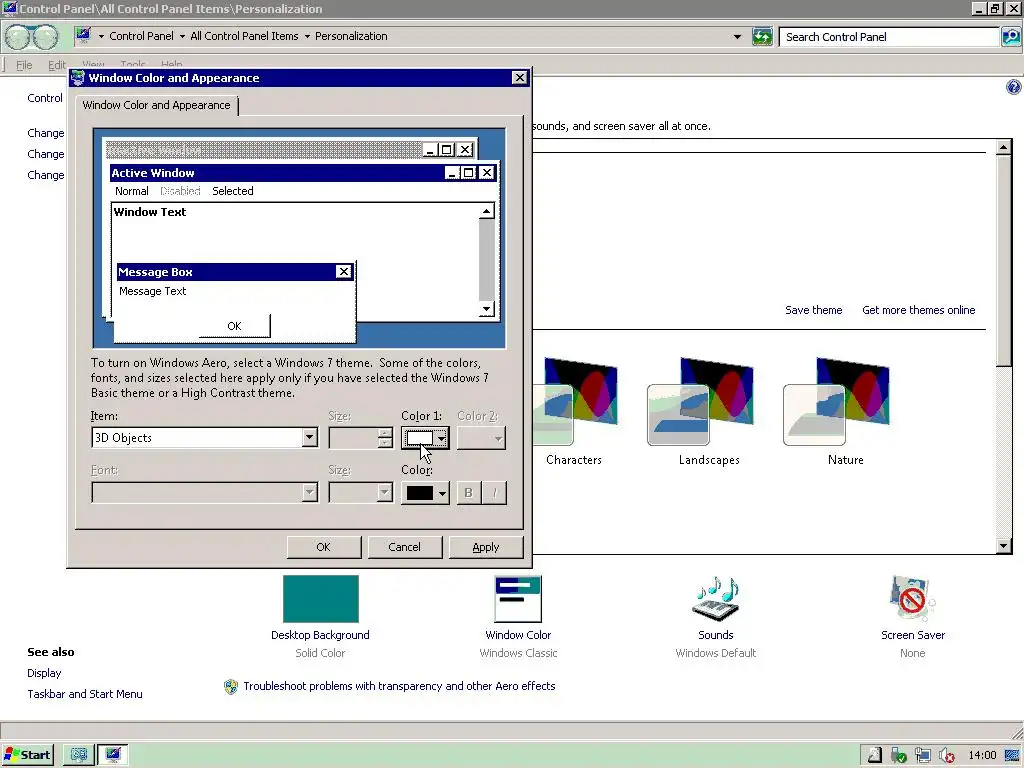Open the help question mark icon
The height and width of the screenshot is (768, 1024).
pos(1014,87)
